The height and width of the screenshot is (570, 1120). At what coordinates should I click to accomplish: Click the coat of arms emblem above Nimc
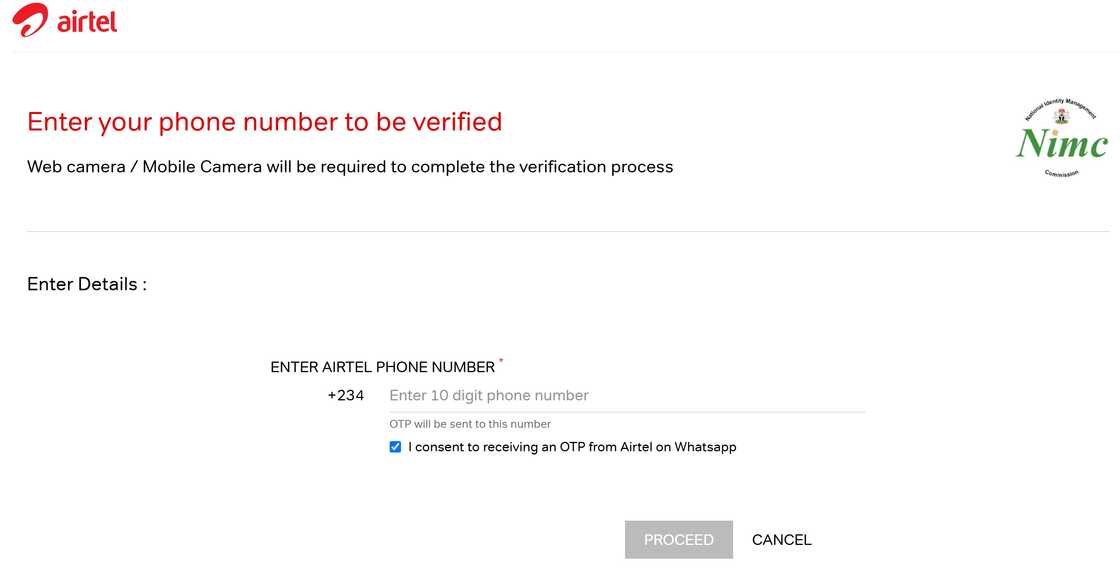point(1062,116)
